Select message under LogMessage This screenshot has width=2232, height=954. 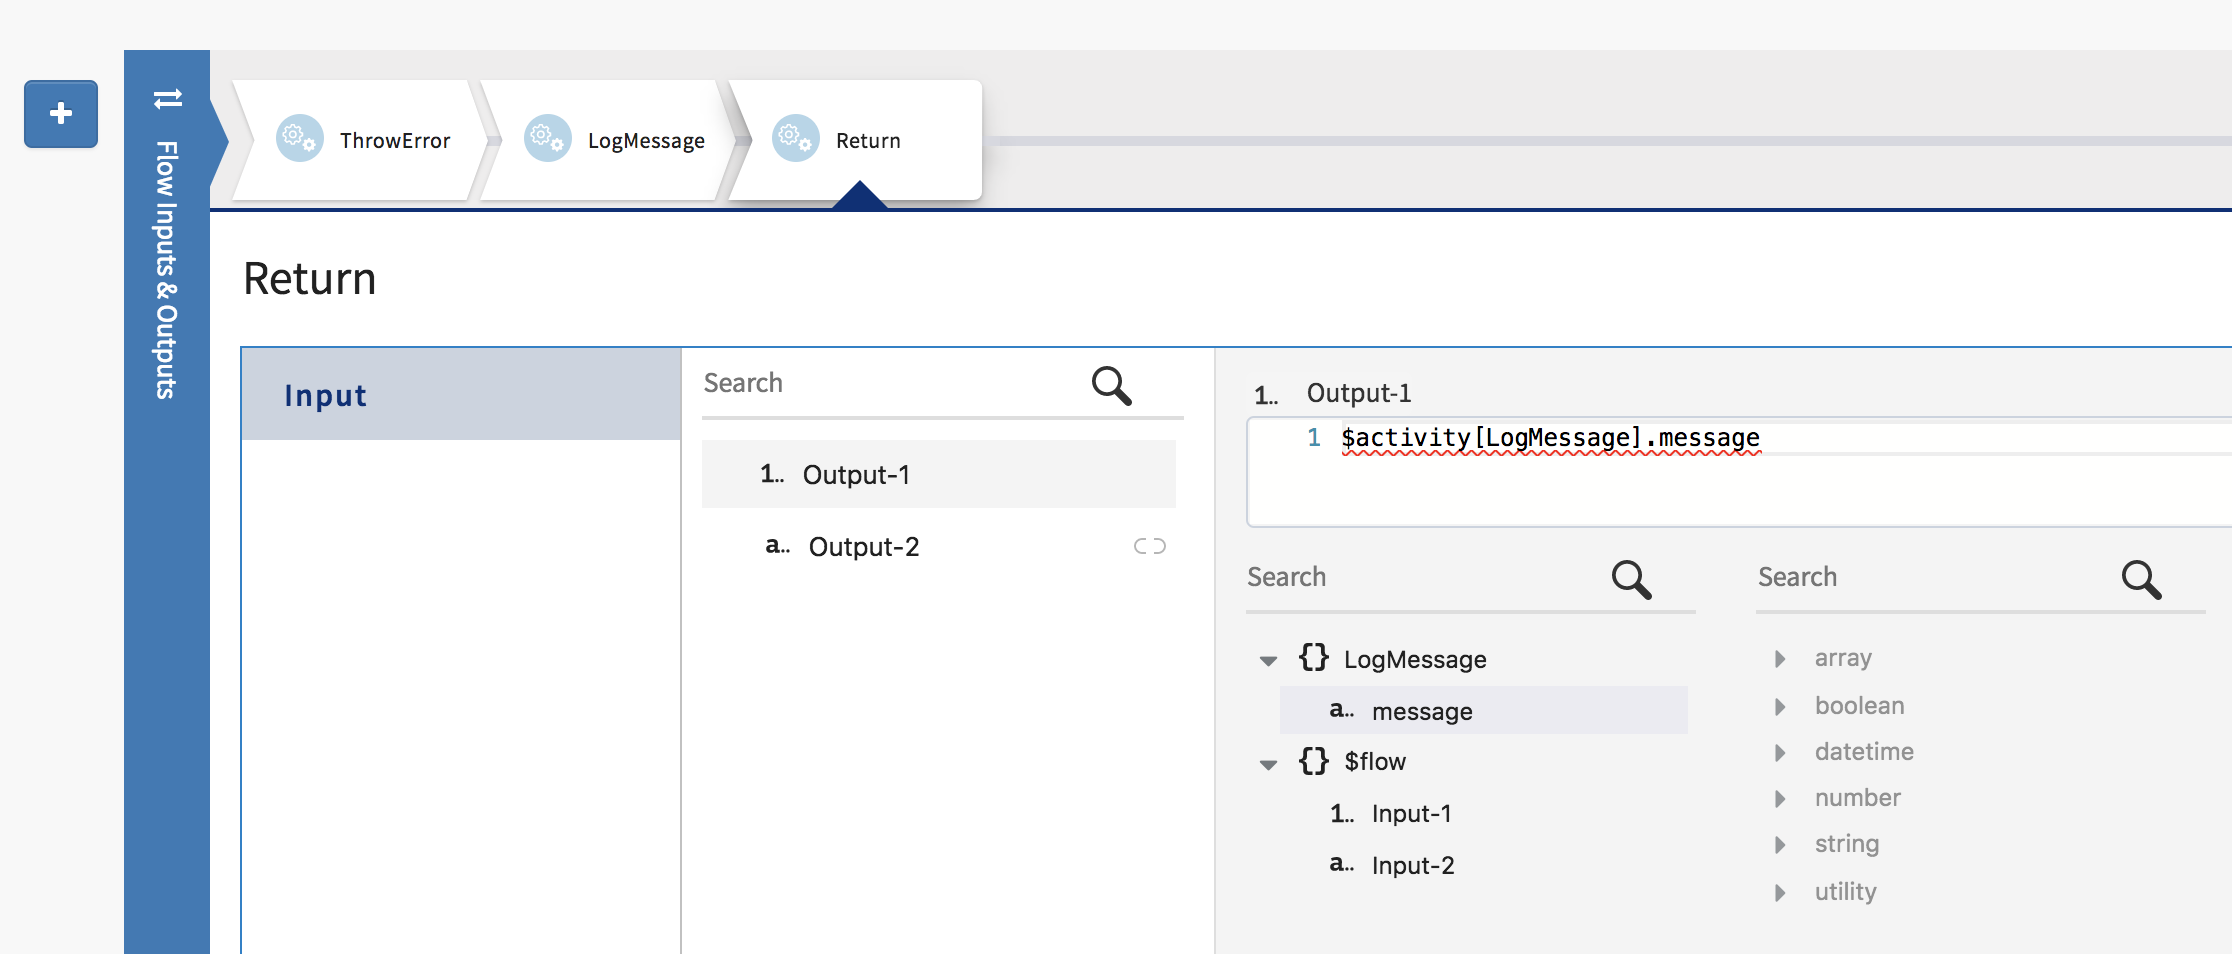[1422, 712]
